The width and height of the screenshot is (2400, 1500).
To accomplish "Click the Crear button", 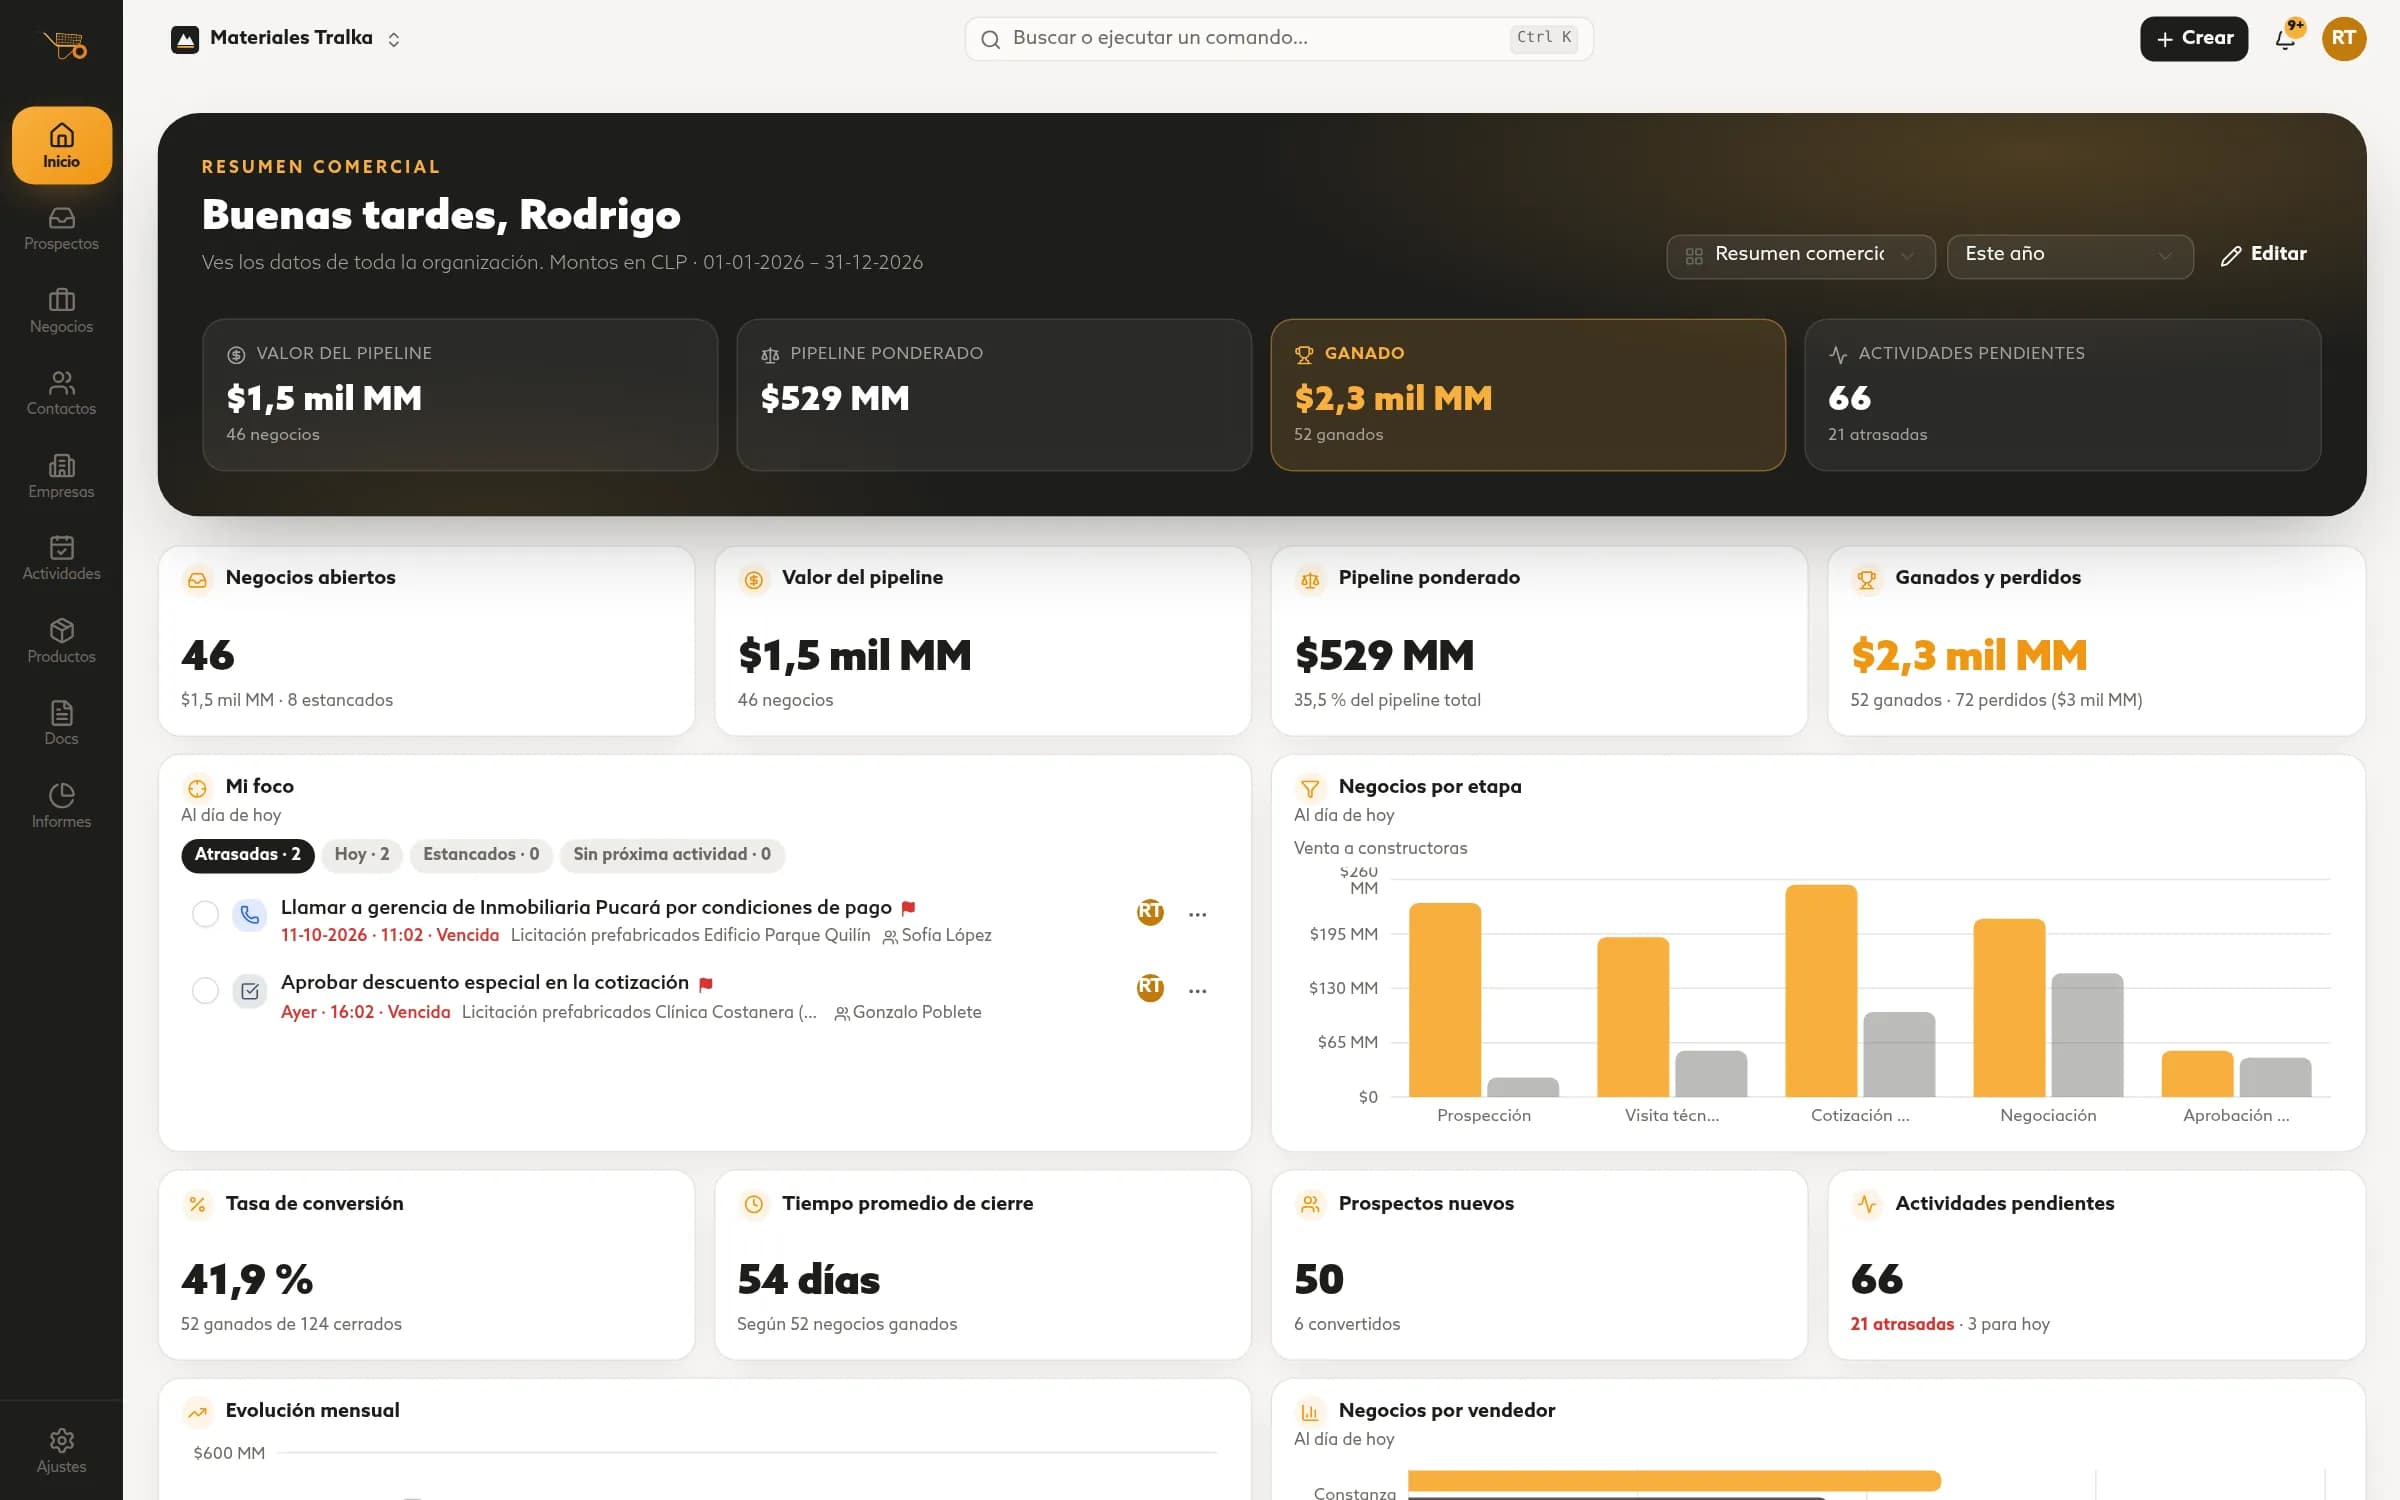I will tap(2194, 39).
